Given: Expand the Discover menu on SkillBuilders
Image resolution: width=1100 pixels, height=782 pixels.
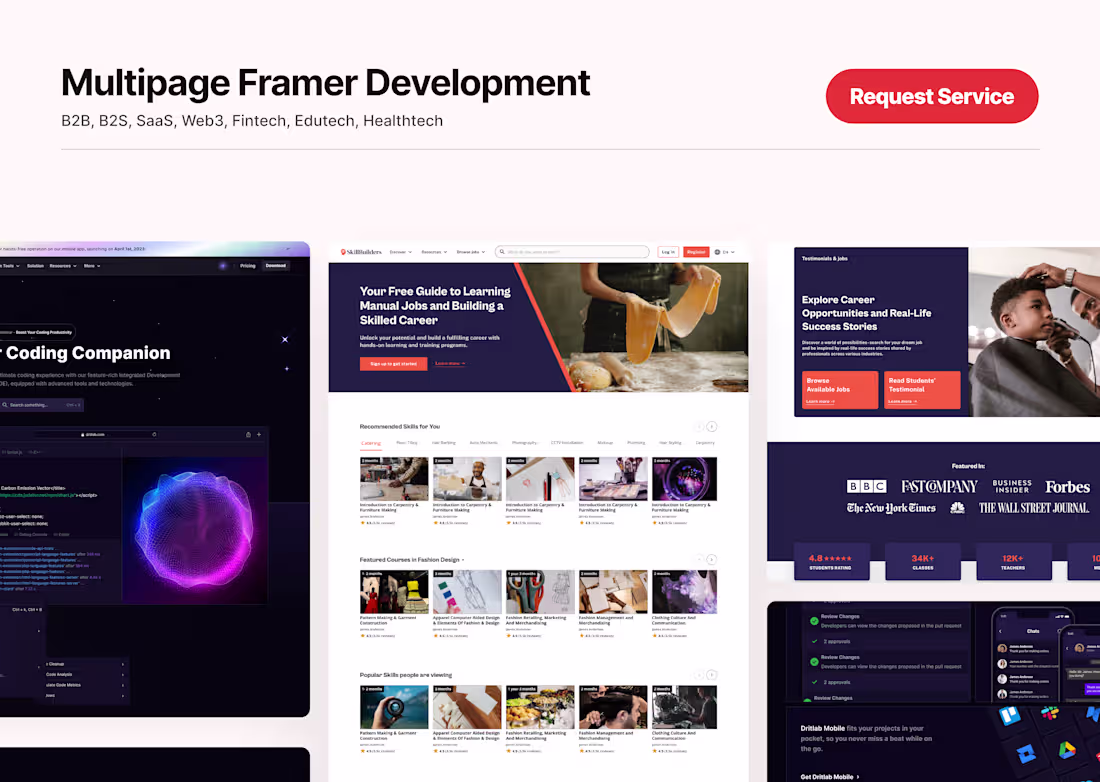Looking at the screenshot, I should [x=399, y=252].
